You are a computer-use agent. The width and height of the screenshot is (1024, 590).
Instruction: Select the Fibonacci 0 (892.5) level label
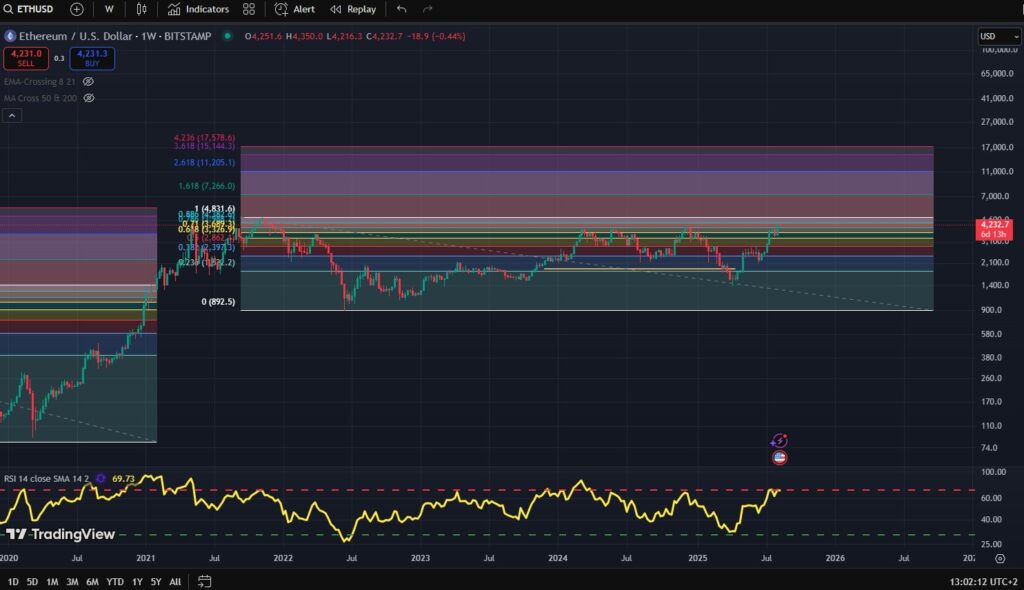[218, 302]
